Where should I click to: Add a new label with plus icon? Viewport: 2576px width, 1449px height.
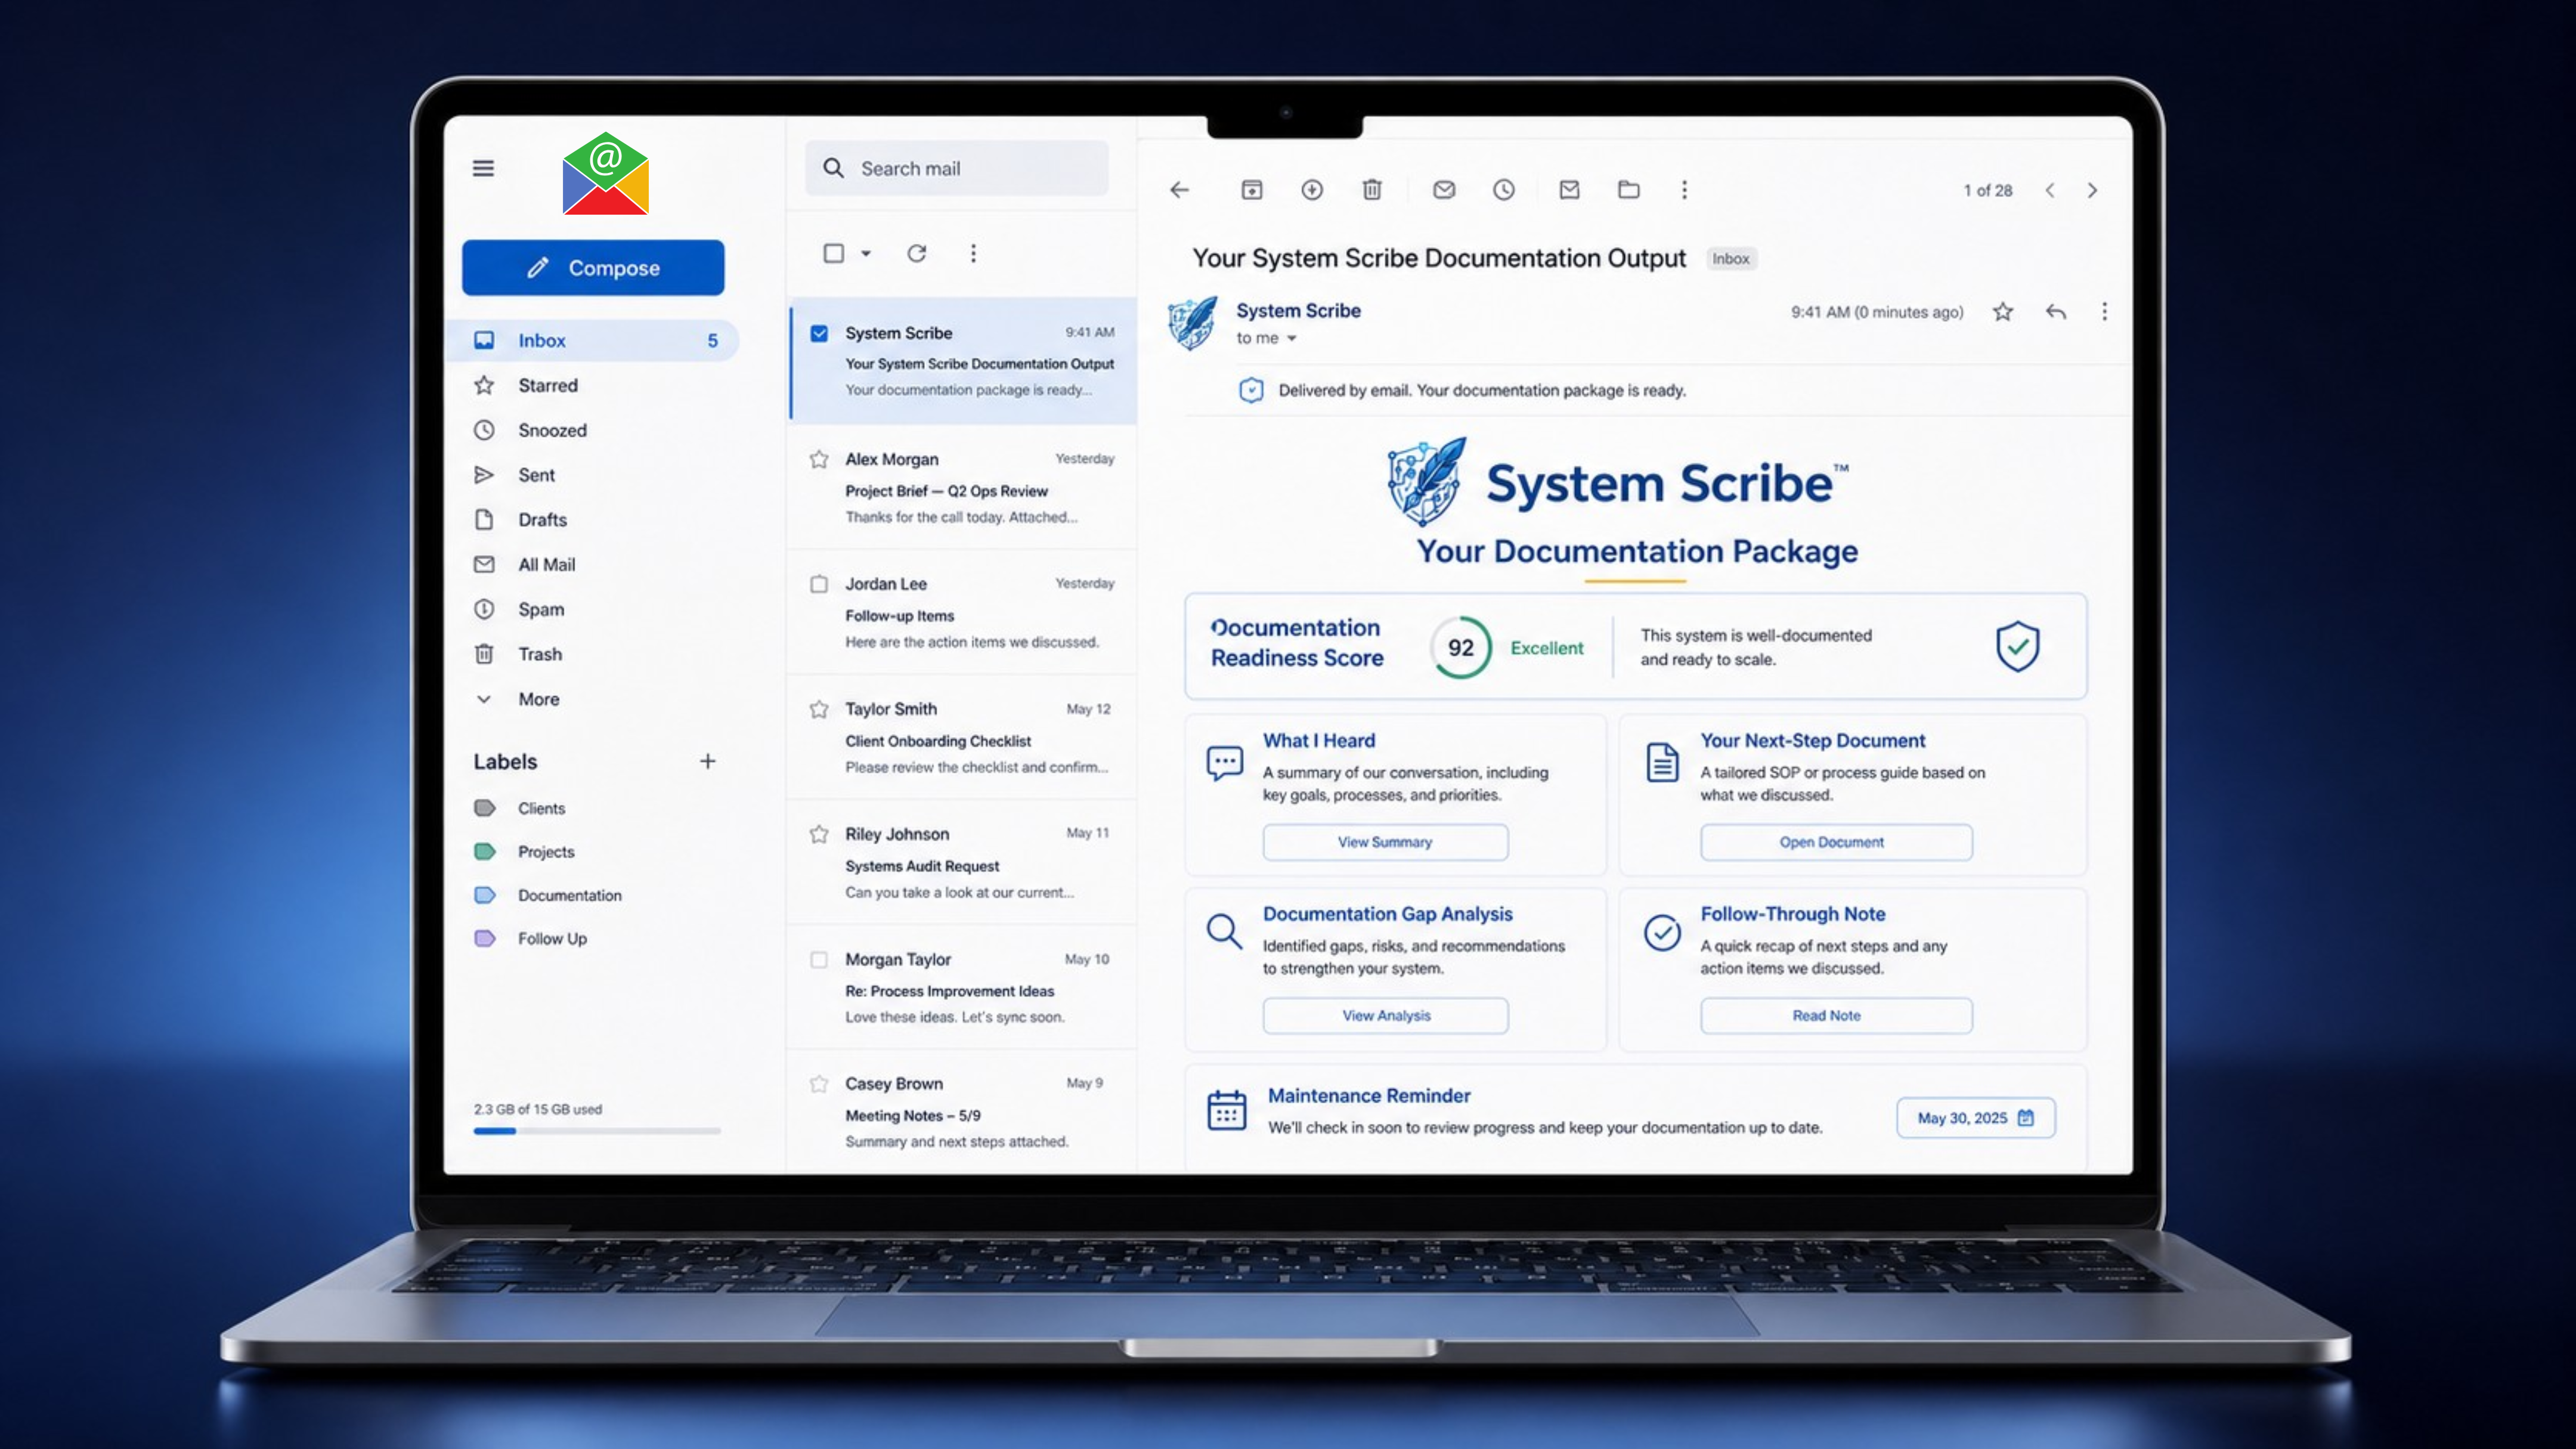point(708,761)
